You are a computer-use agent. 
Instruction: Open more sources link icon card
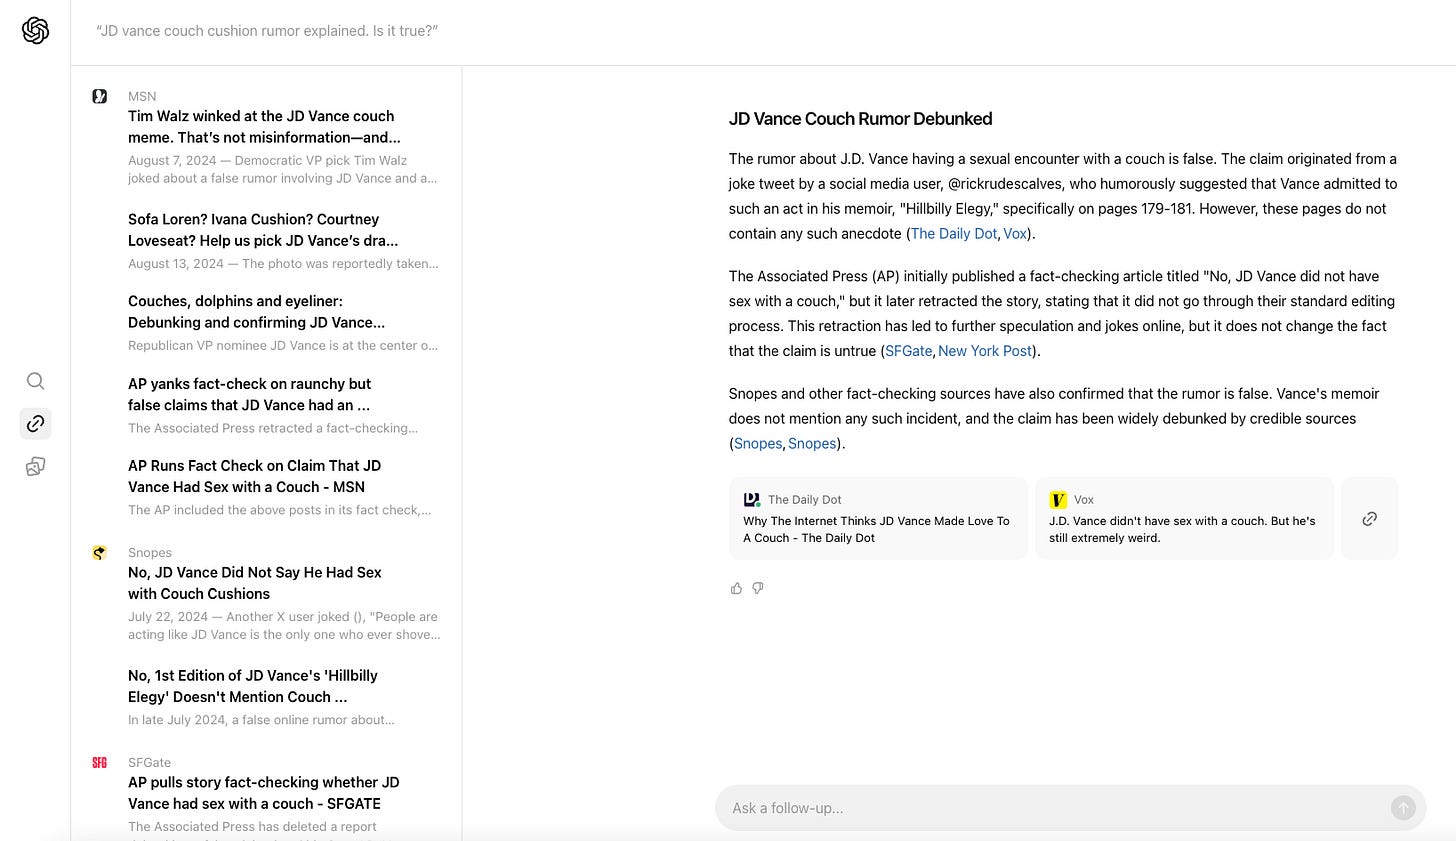(x=1370, y=518)
